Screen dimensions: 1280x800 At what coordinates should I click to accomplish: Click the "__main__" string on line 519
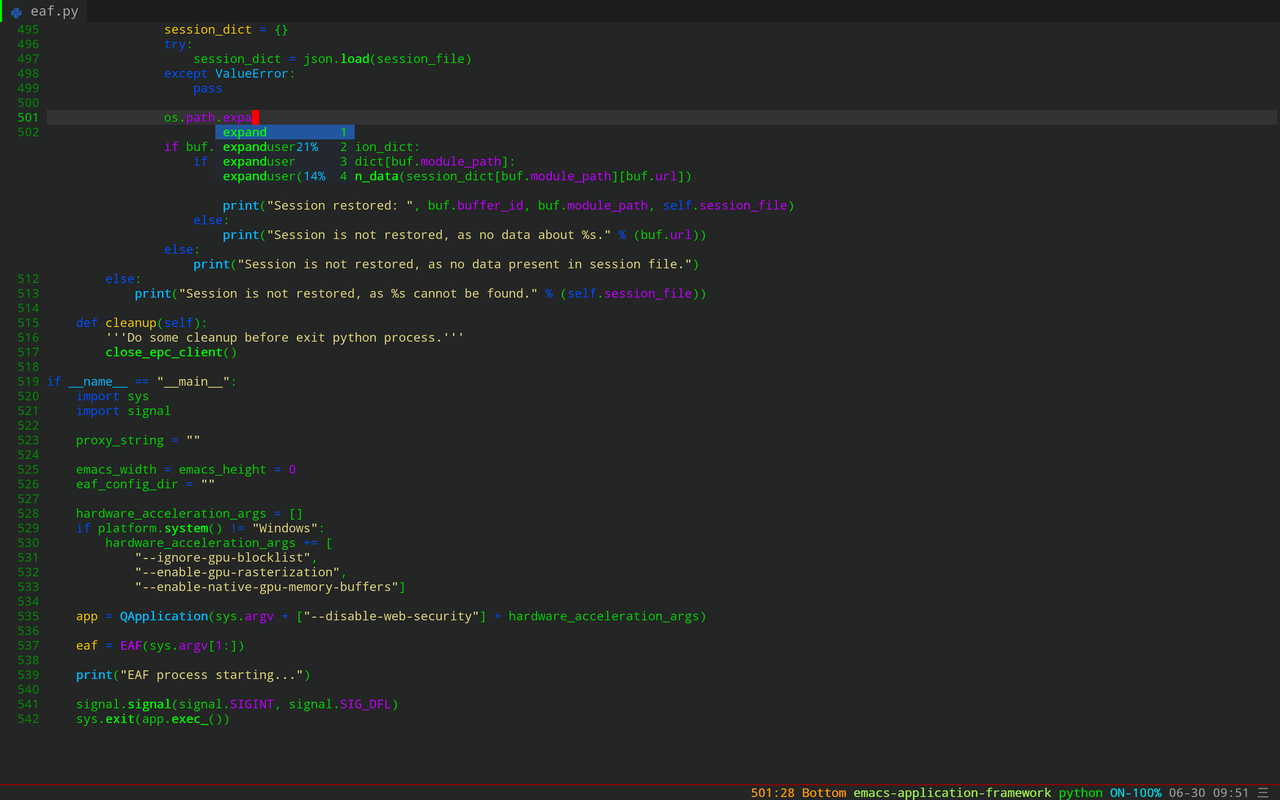pos(193,382)
